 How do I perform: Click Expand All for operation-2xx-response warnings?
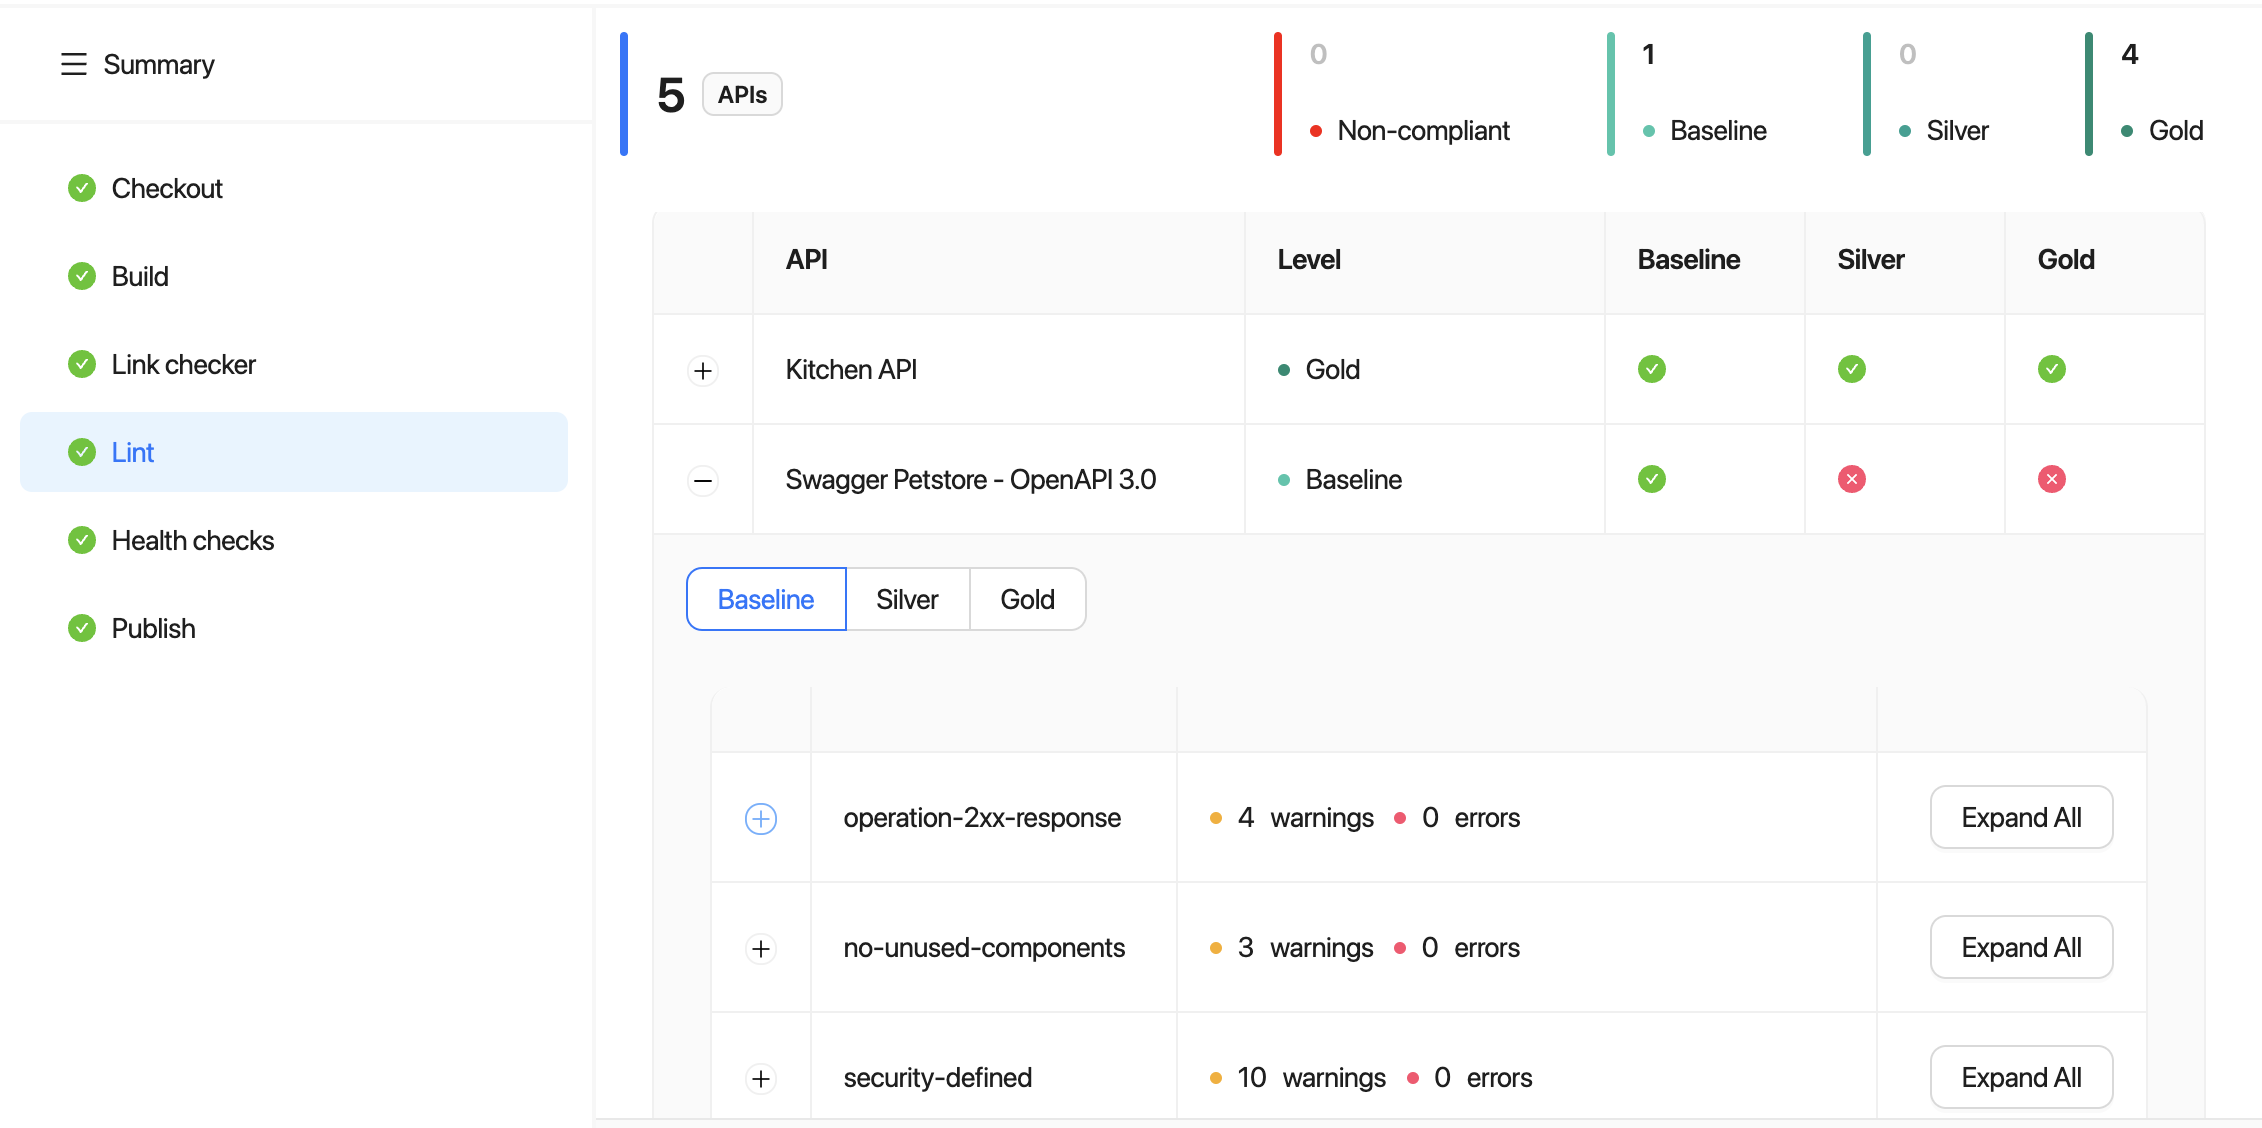tap(2020, 818)
